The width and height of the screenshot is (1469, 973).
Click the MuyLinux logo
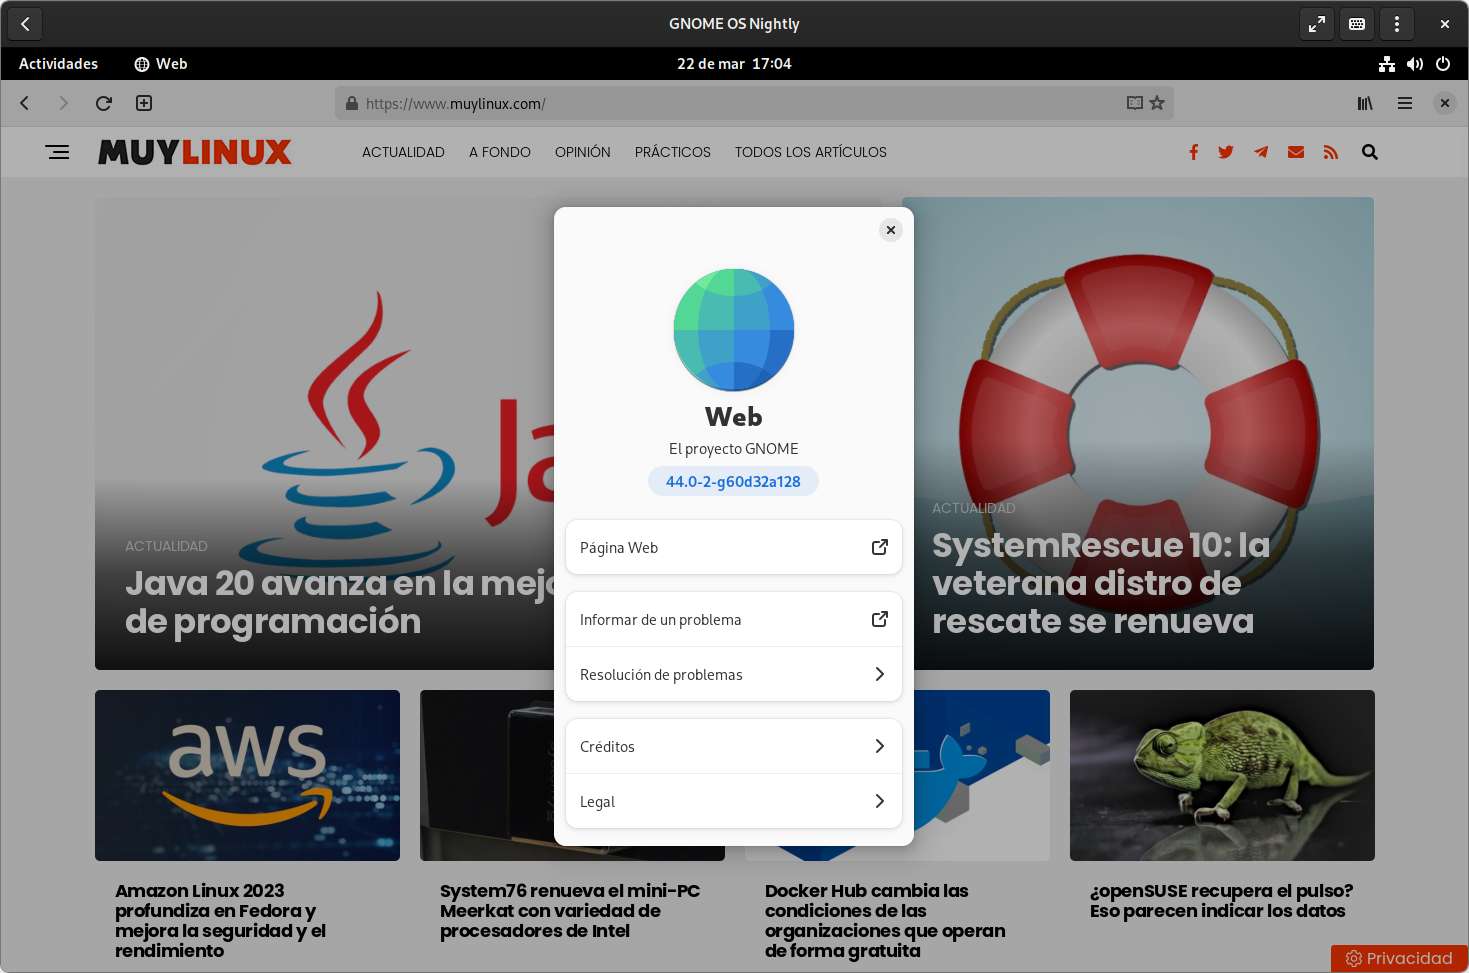point(195,152)
